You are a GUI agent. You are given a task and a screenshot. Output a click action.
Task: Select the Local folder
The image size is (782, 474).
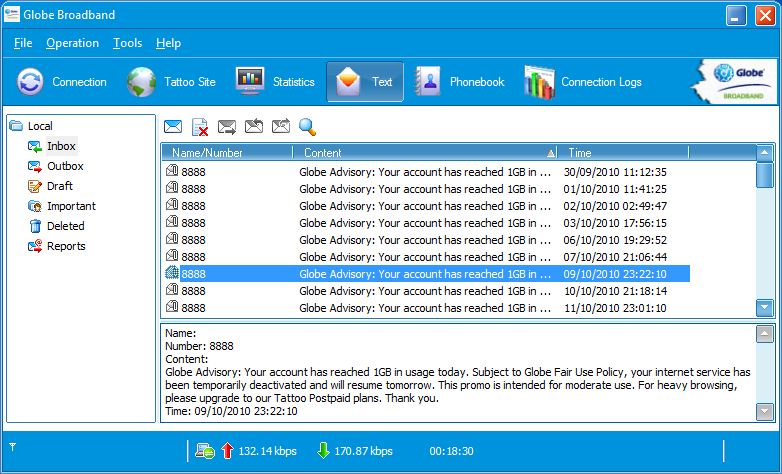point(31,126)
